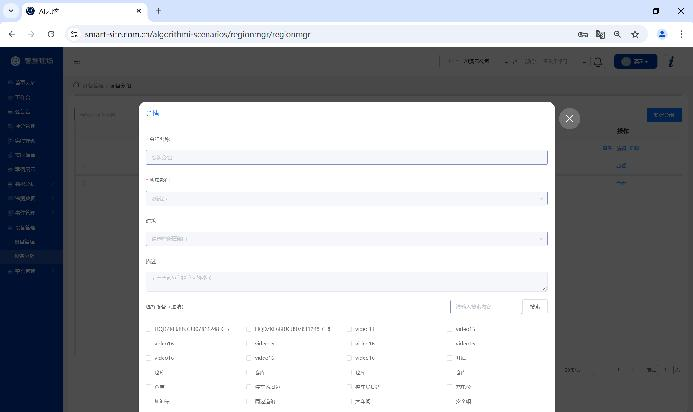This screenshot has height=412, width=693.
Task: Click the slanted icon right of the user button
Action: [671, 61]
